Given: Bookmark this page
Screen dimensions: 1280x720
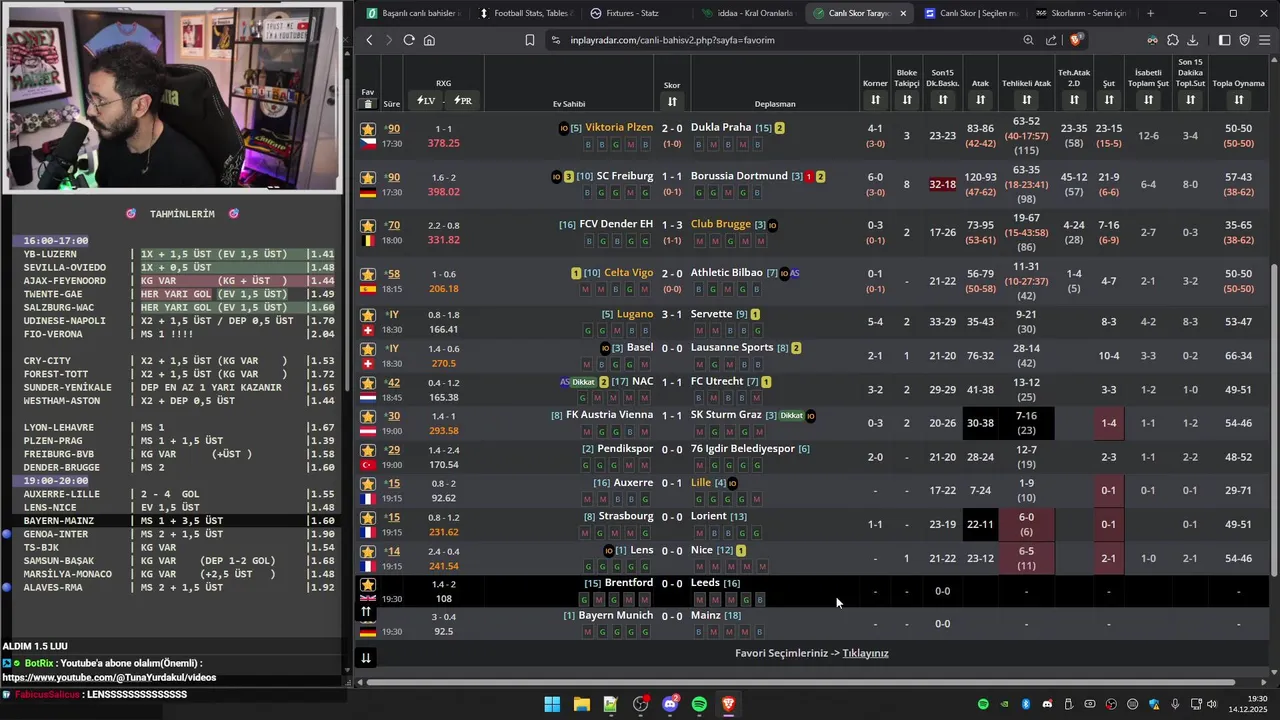Looking at the screenshot, I should coord(530,40).
